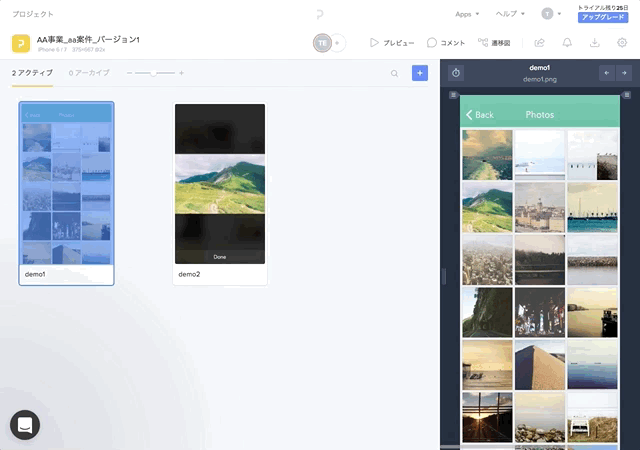Image resolution: width=640 pixels, height=450 pixels.
Task: Go to previous screen arrow
Action: 607,73
